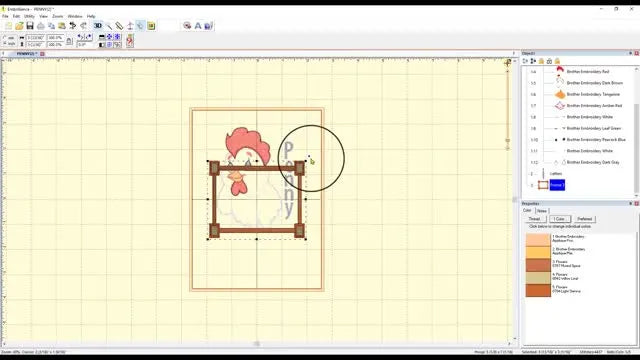This screenshot has width=640, height=360.
Task: Click the icon right of ruler tool
Action: (130, 26)
